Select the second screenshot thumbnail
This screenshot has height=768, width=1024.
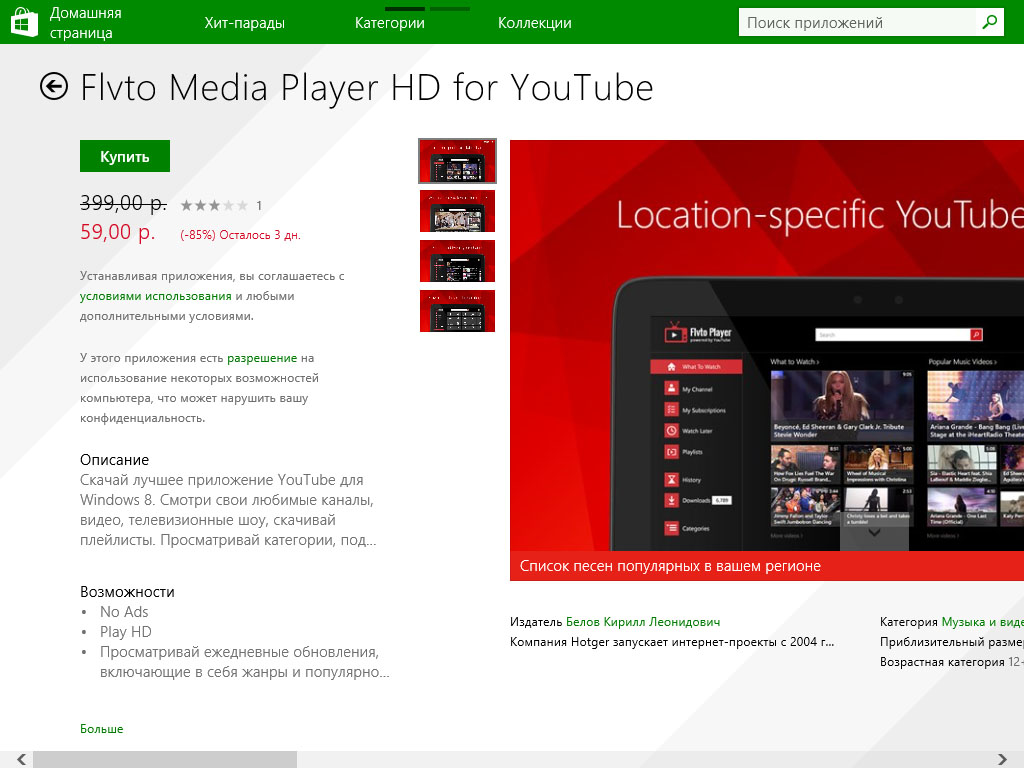tap(457, 211)
